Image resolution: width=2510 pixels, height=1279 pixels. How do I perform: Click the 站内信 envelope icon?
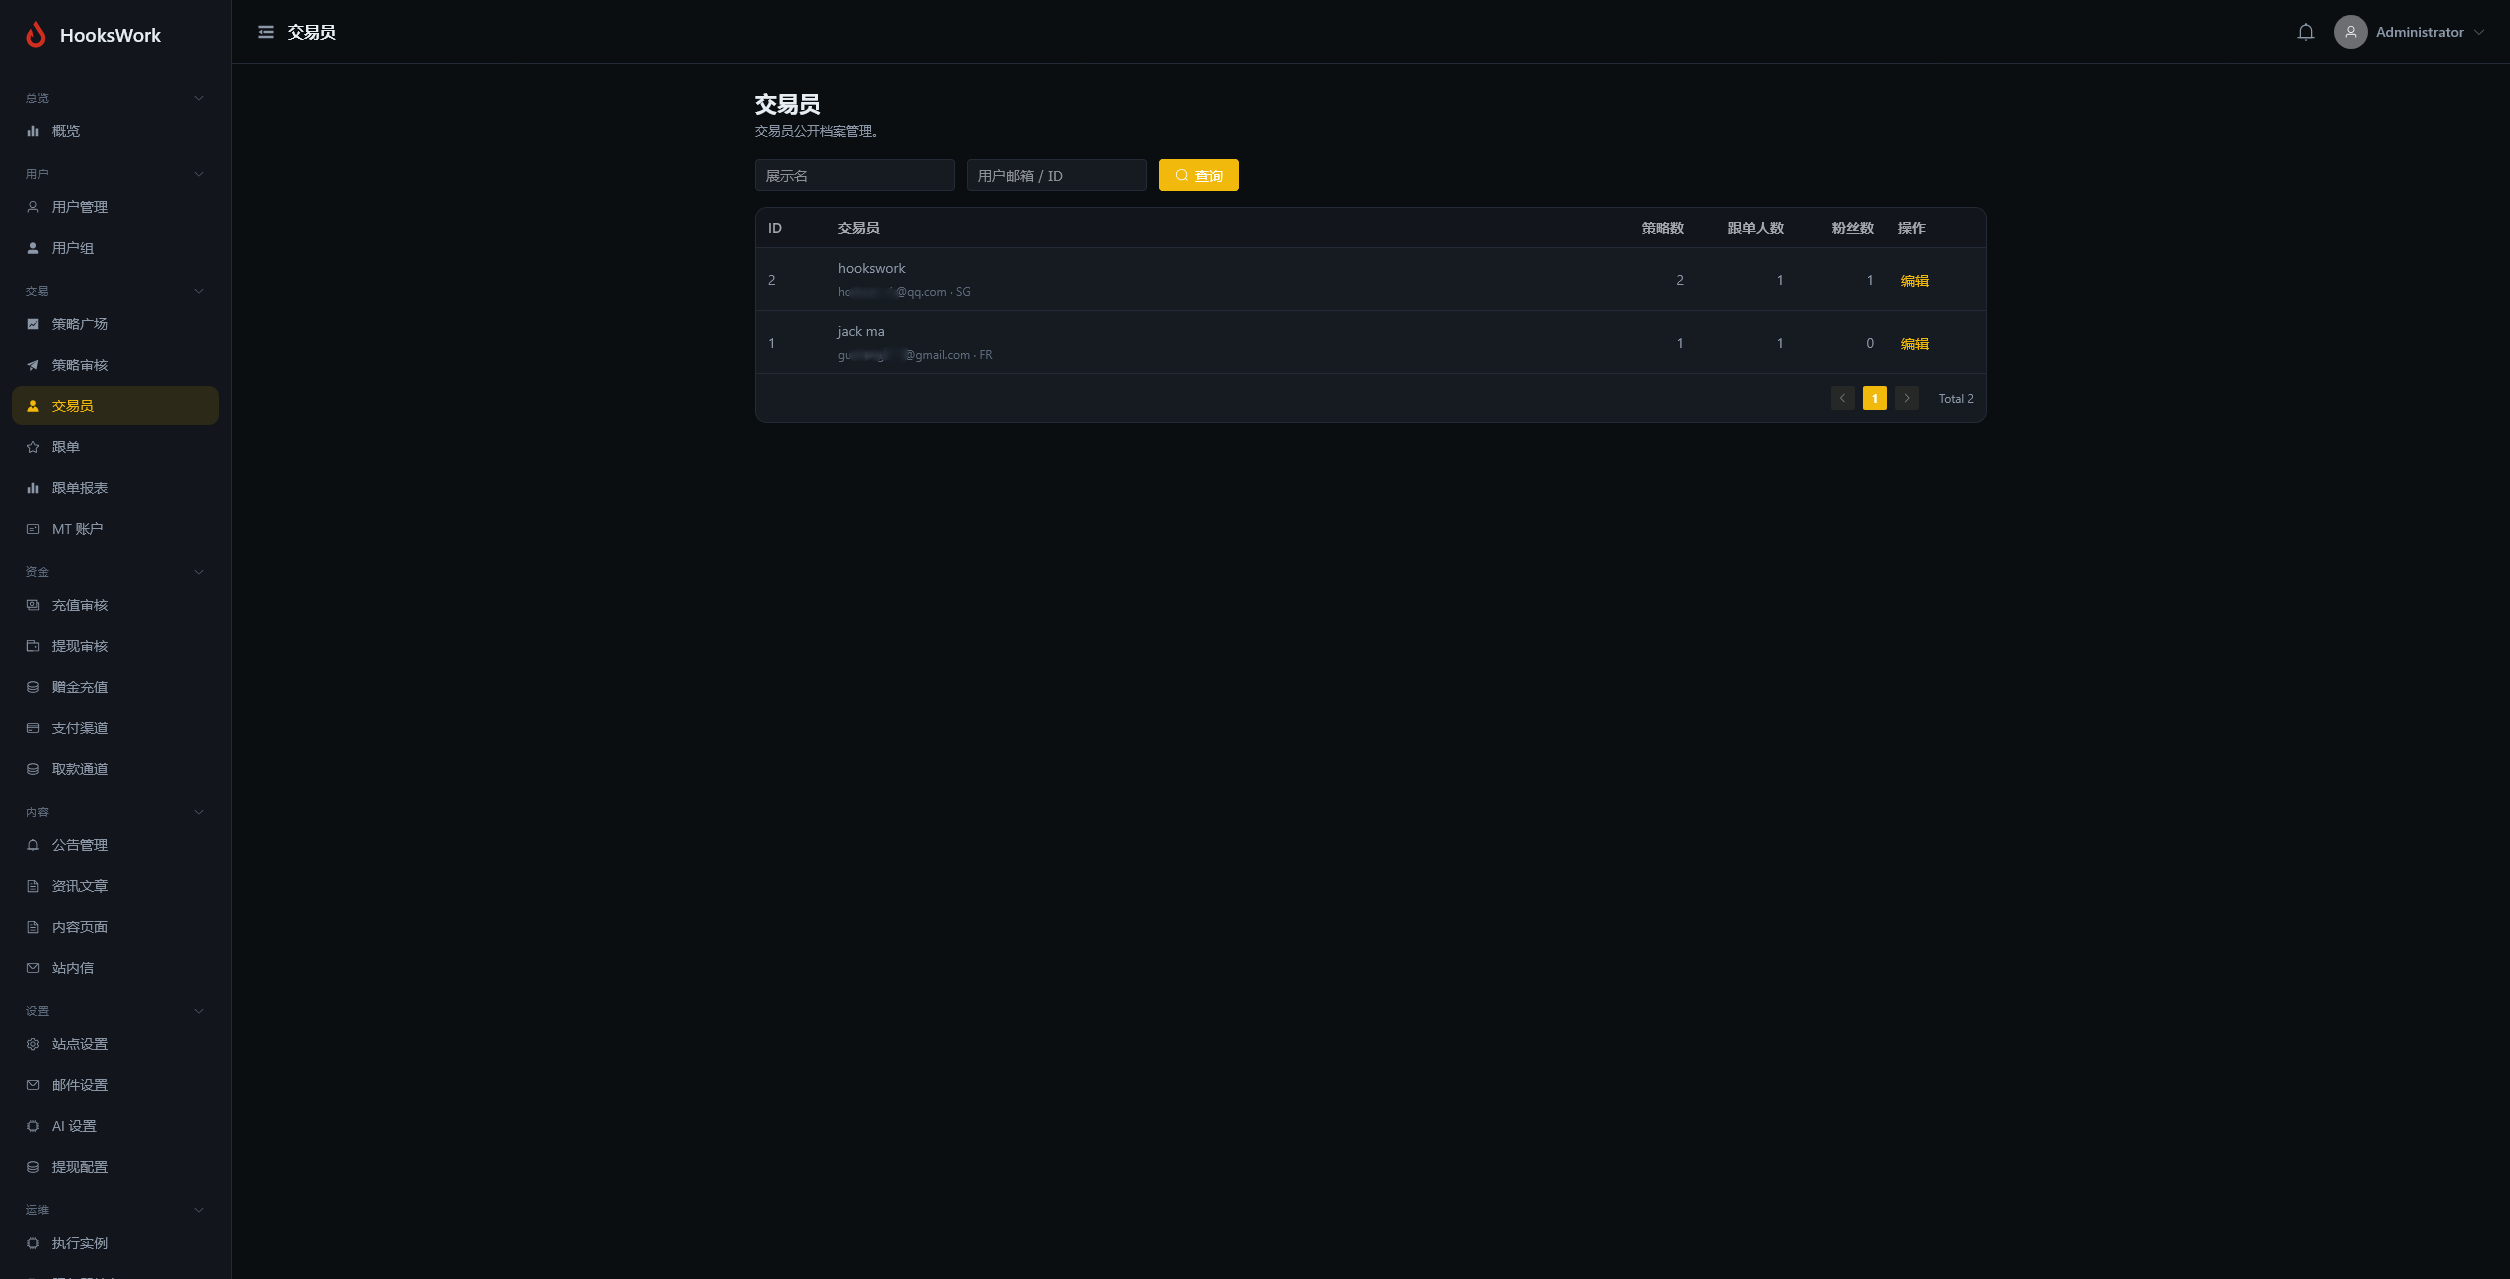(33, 968)
